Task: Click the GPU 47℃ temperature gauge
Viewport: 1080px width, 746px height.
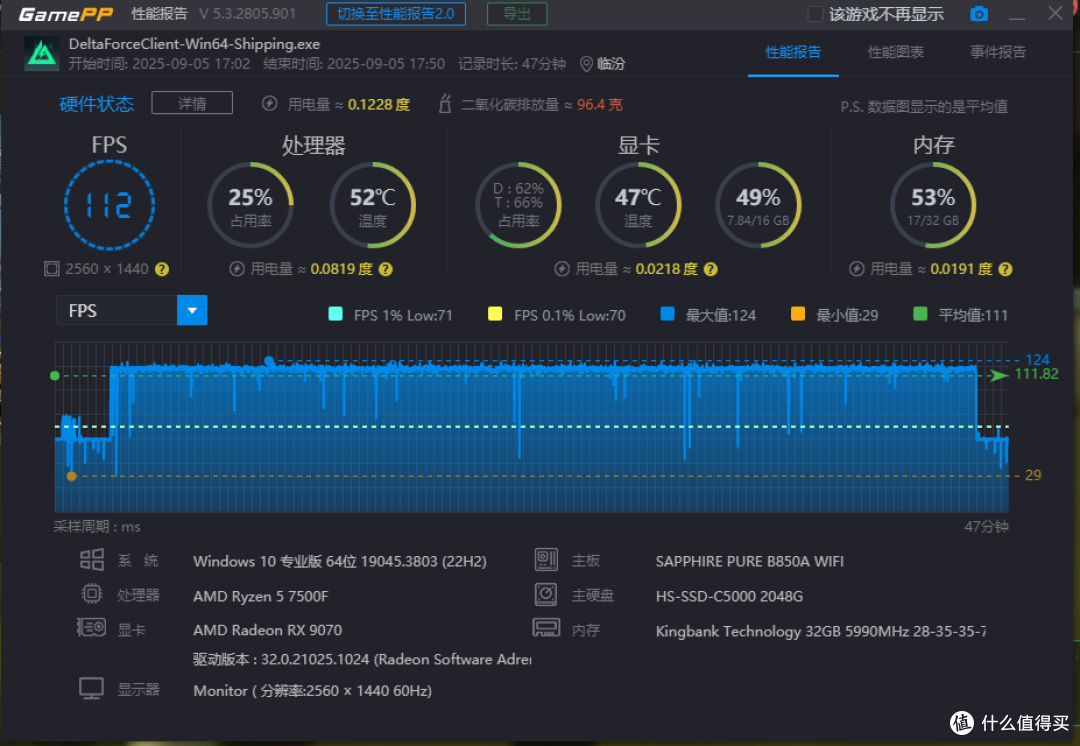Action: point(638,205)
